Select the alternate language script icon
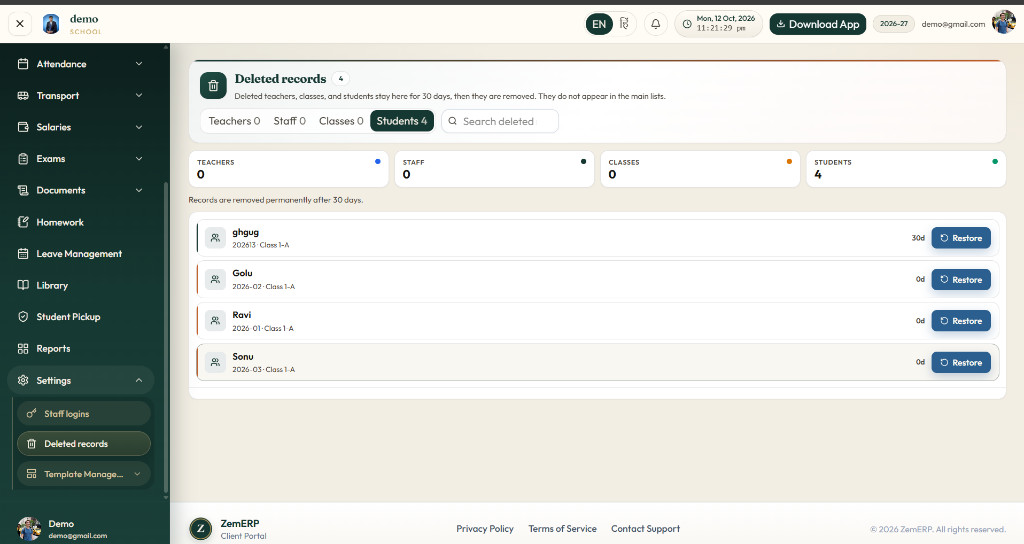The width and height of the screenshot is (1024, 544). click(624, 24)
